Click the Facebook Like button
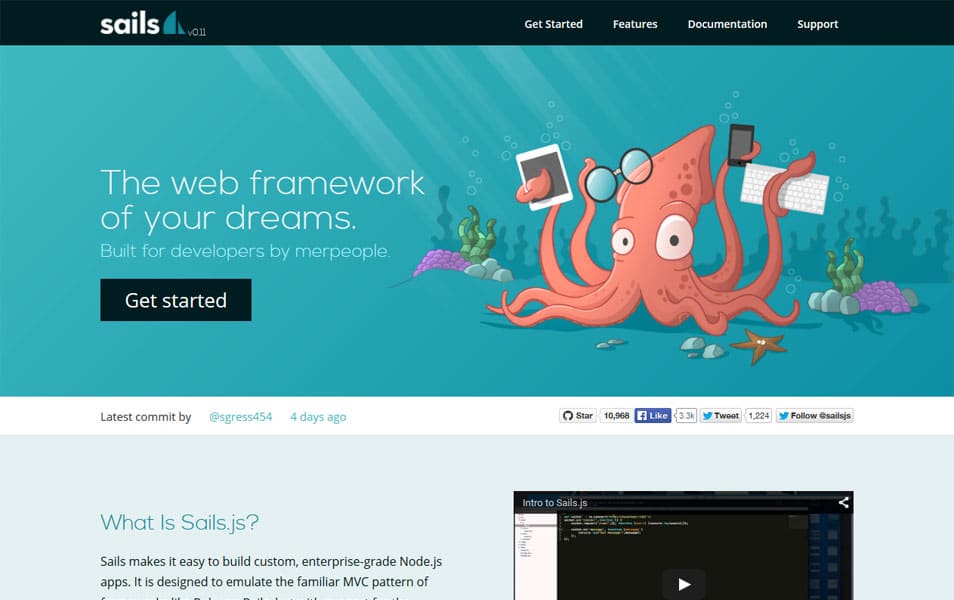This screenshot has height=600, width=954. (x=652, y=416)
